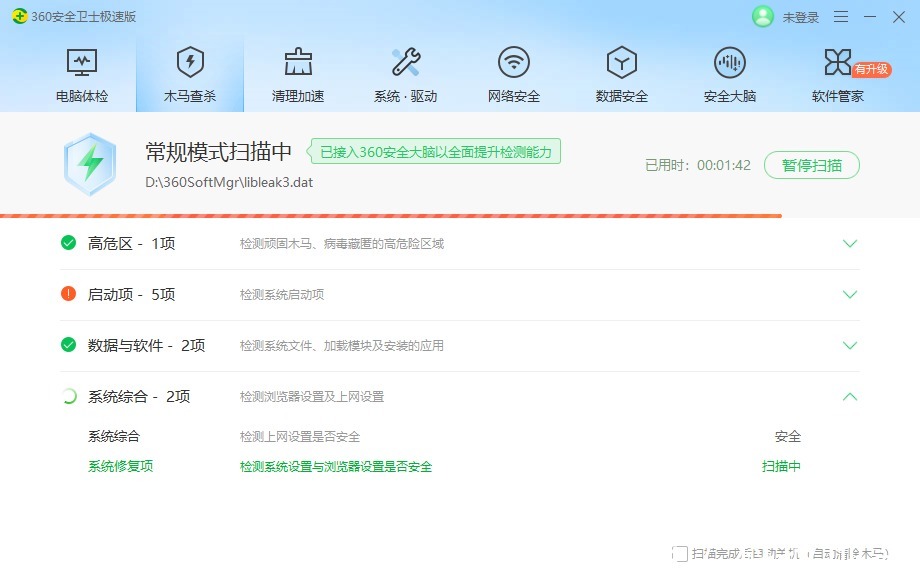Click the 已接入360安全大脑 green banner
The image size is (920, 580).
tap(435, 152)
